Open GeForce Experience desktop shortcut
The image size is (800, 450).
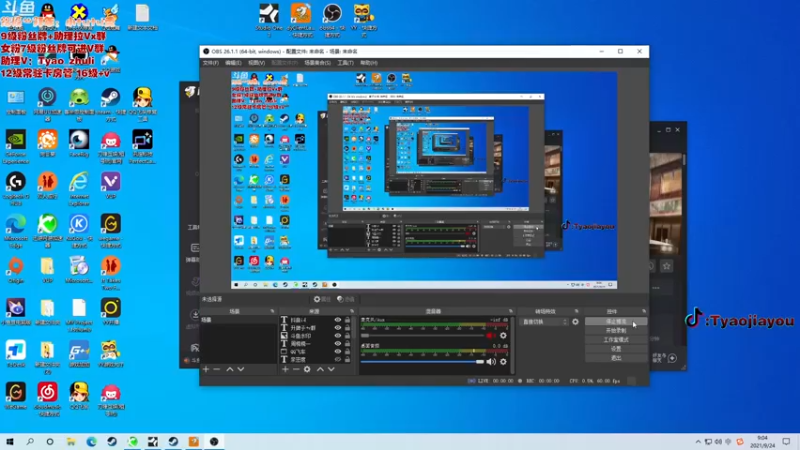[x=16, y=147]
